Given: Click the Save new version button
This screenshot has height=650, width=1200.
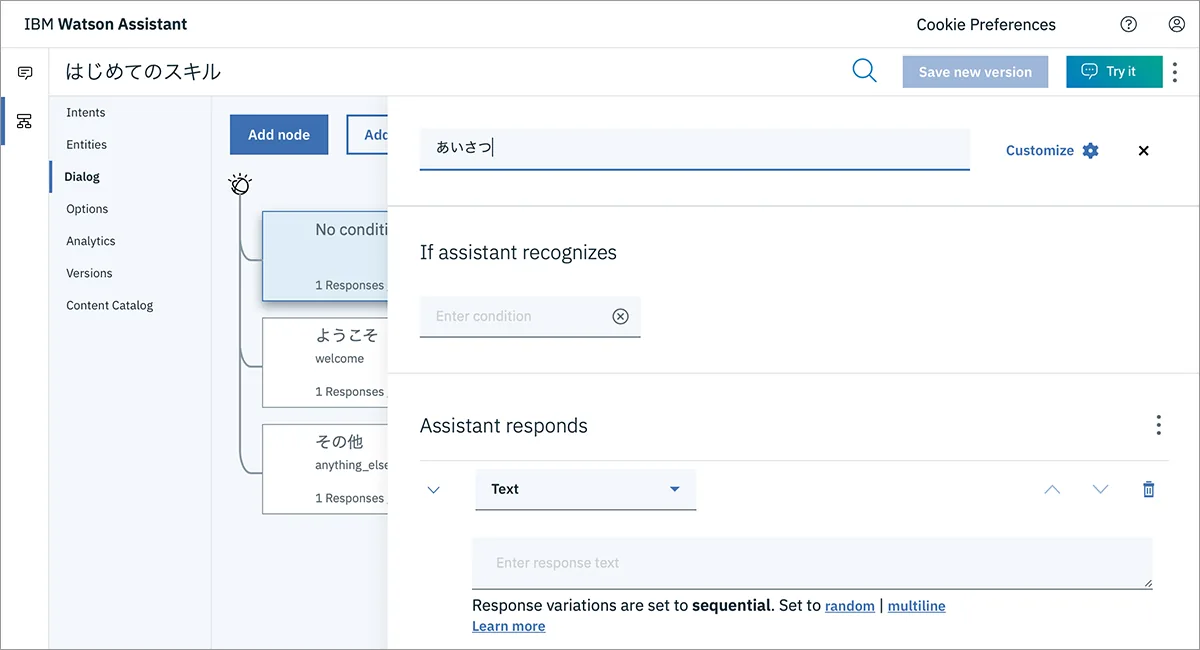Looking at the screenshot, I should (x=975, y=72).
